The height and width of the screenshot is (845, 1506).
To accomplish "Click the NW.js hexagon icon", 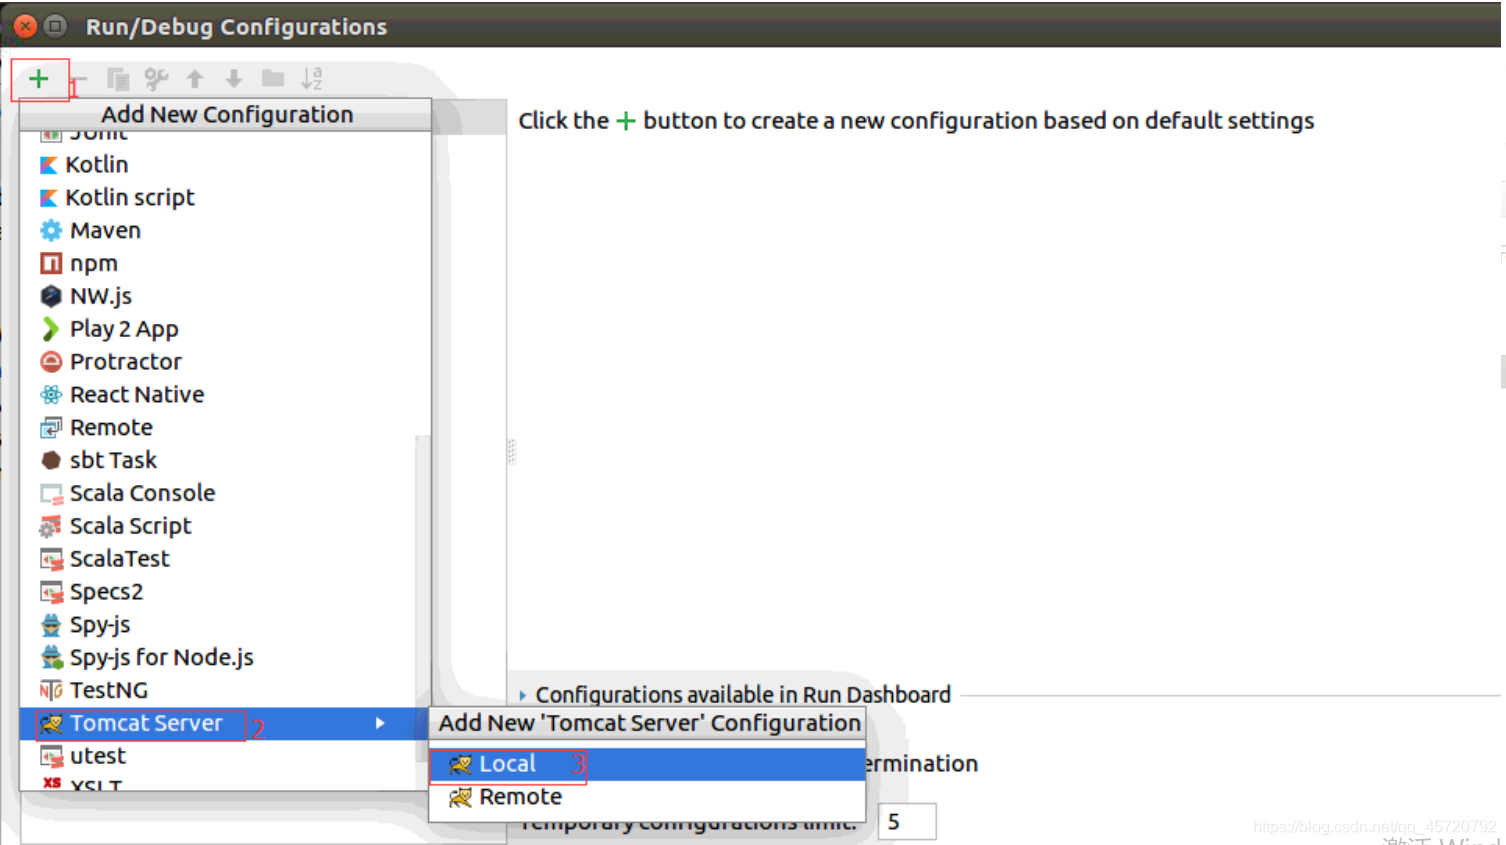I will click(51, 297).
